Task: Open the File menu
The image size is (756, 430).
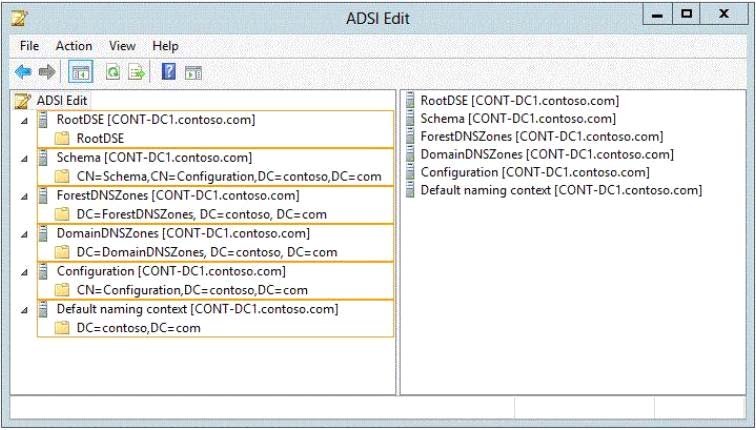Action: [x=29, y=46]
